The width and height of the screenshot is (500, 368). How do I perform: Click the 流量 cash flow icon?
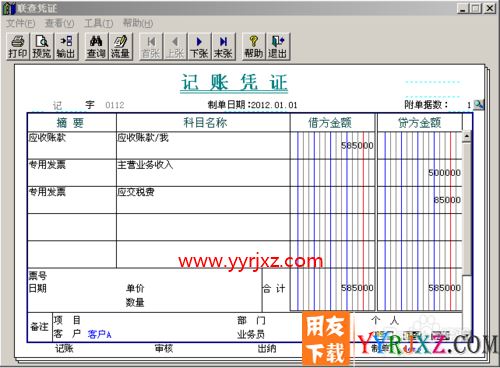click(120, 46)
